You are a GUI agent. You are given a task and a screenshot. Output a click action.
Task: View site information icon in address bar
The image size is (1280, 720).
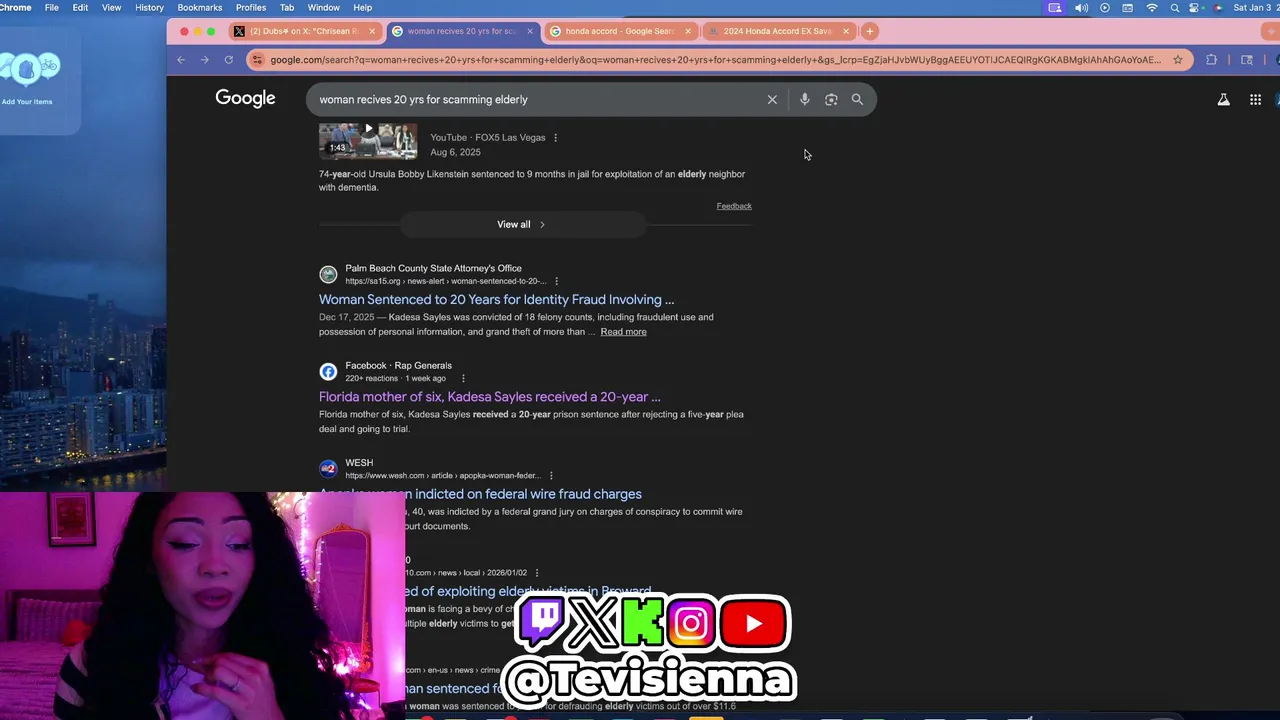(258, 60)
